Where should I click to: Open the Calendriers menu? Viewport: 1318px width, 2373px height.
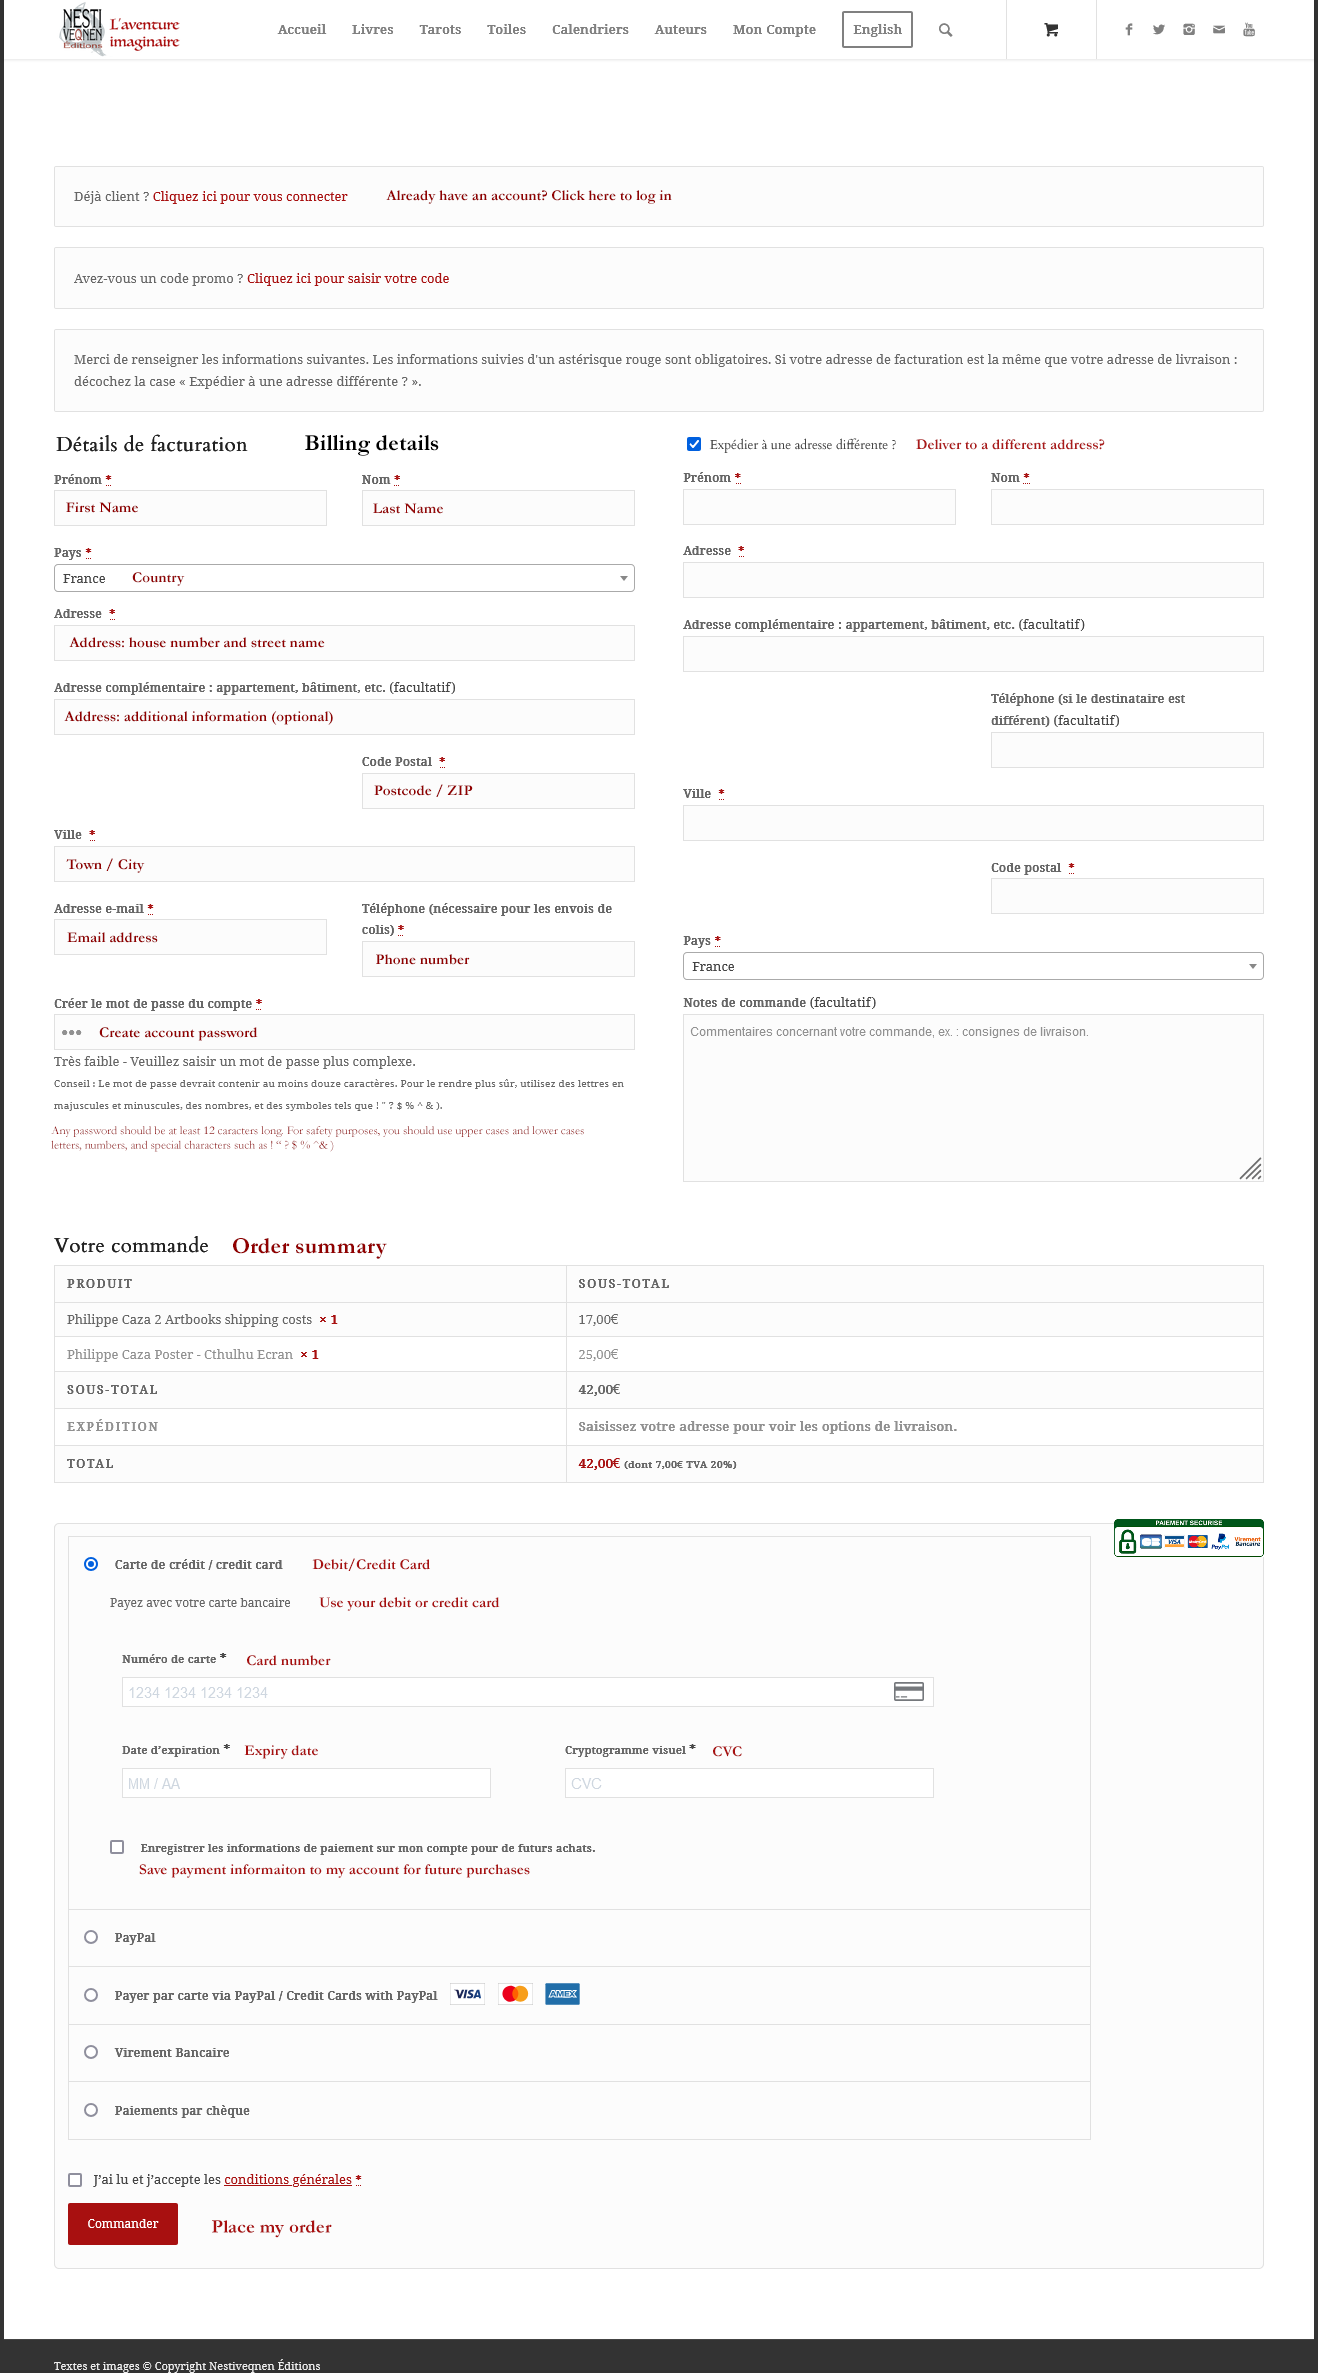coord(590,30)
